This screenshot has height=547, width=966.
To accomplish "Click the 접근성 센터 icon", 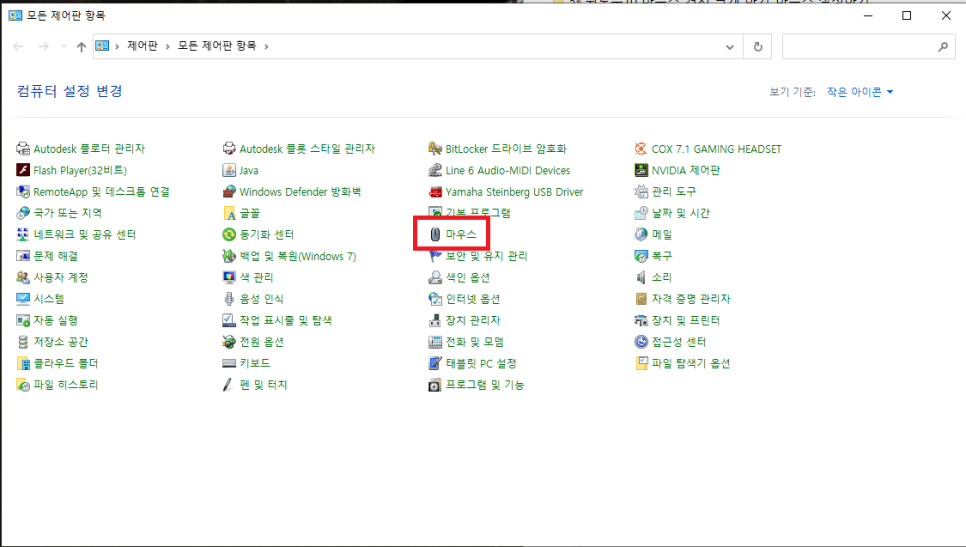I will point(641,342).
